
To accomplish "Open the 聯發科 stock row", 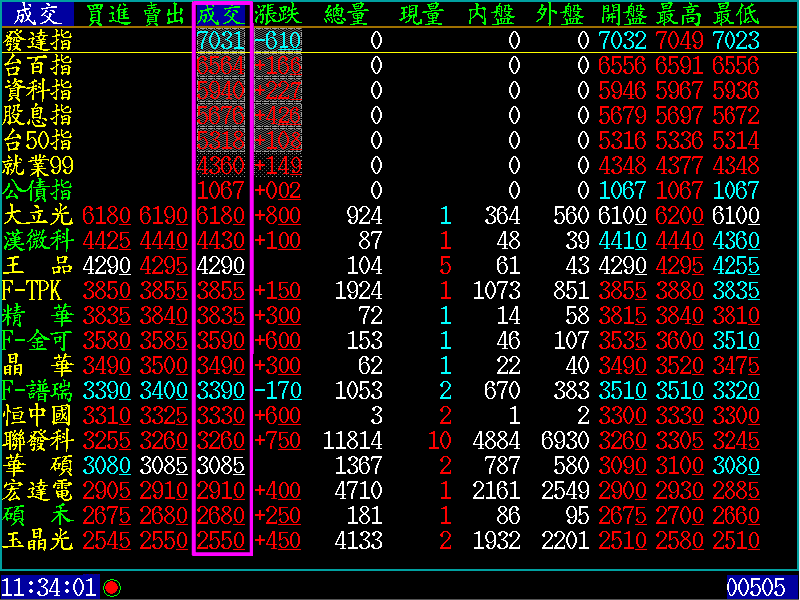I will click(37, 440).
